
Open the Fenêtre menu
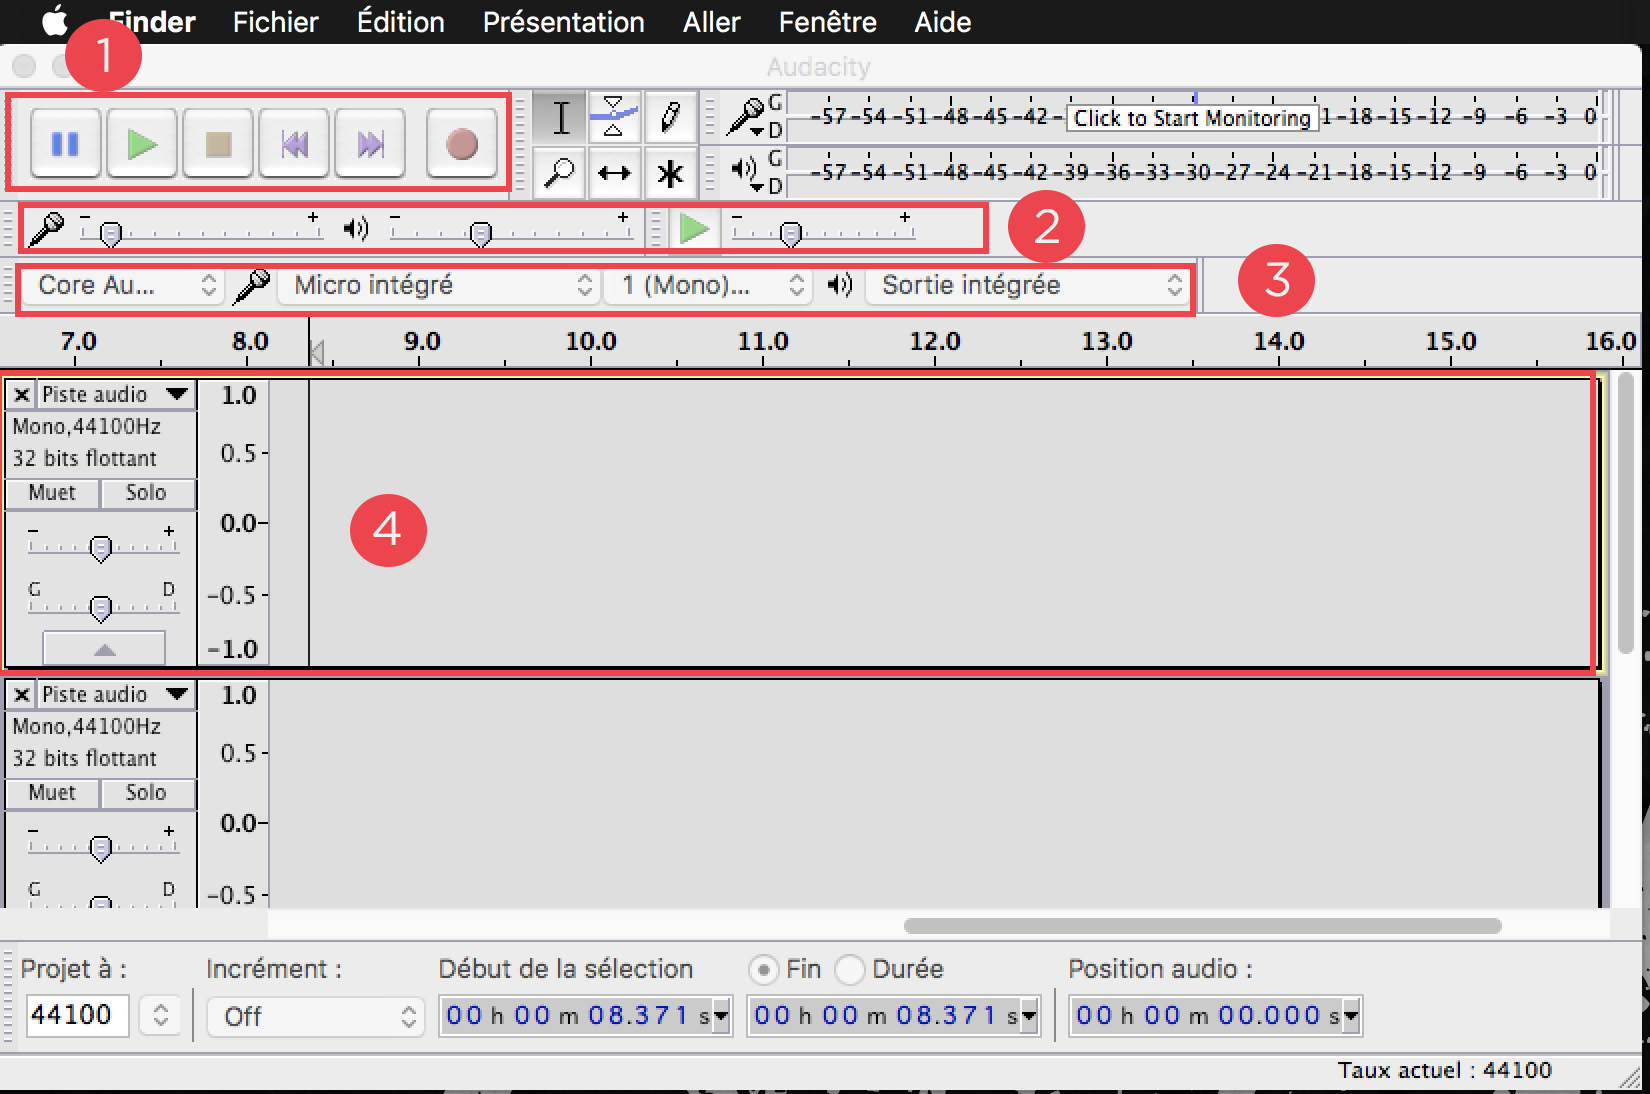pyautogui.click(x=827, y=22)
